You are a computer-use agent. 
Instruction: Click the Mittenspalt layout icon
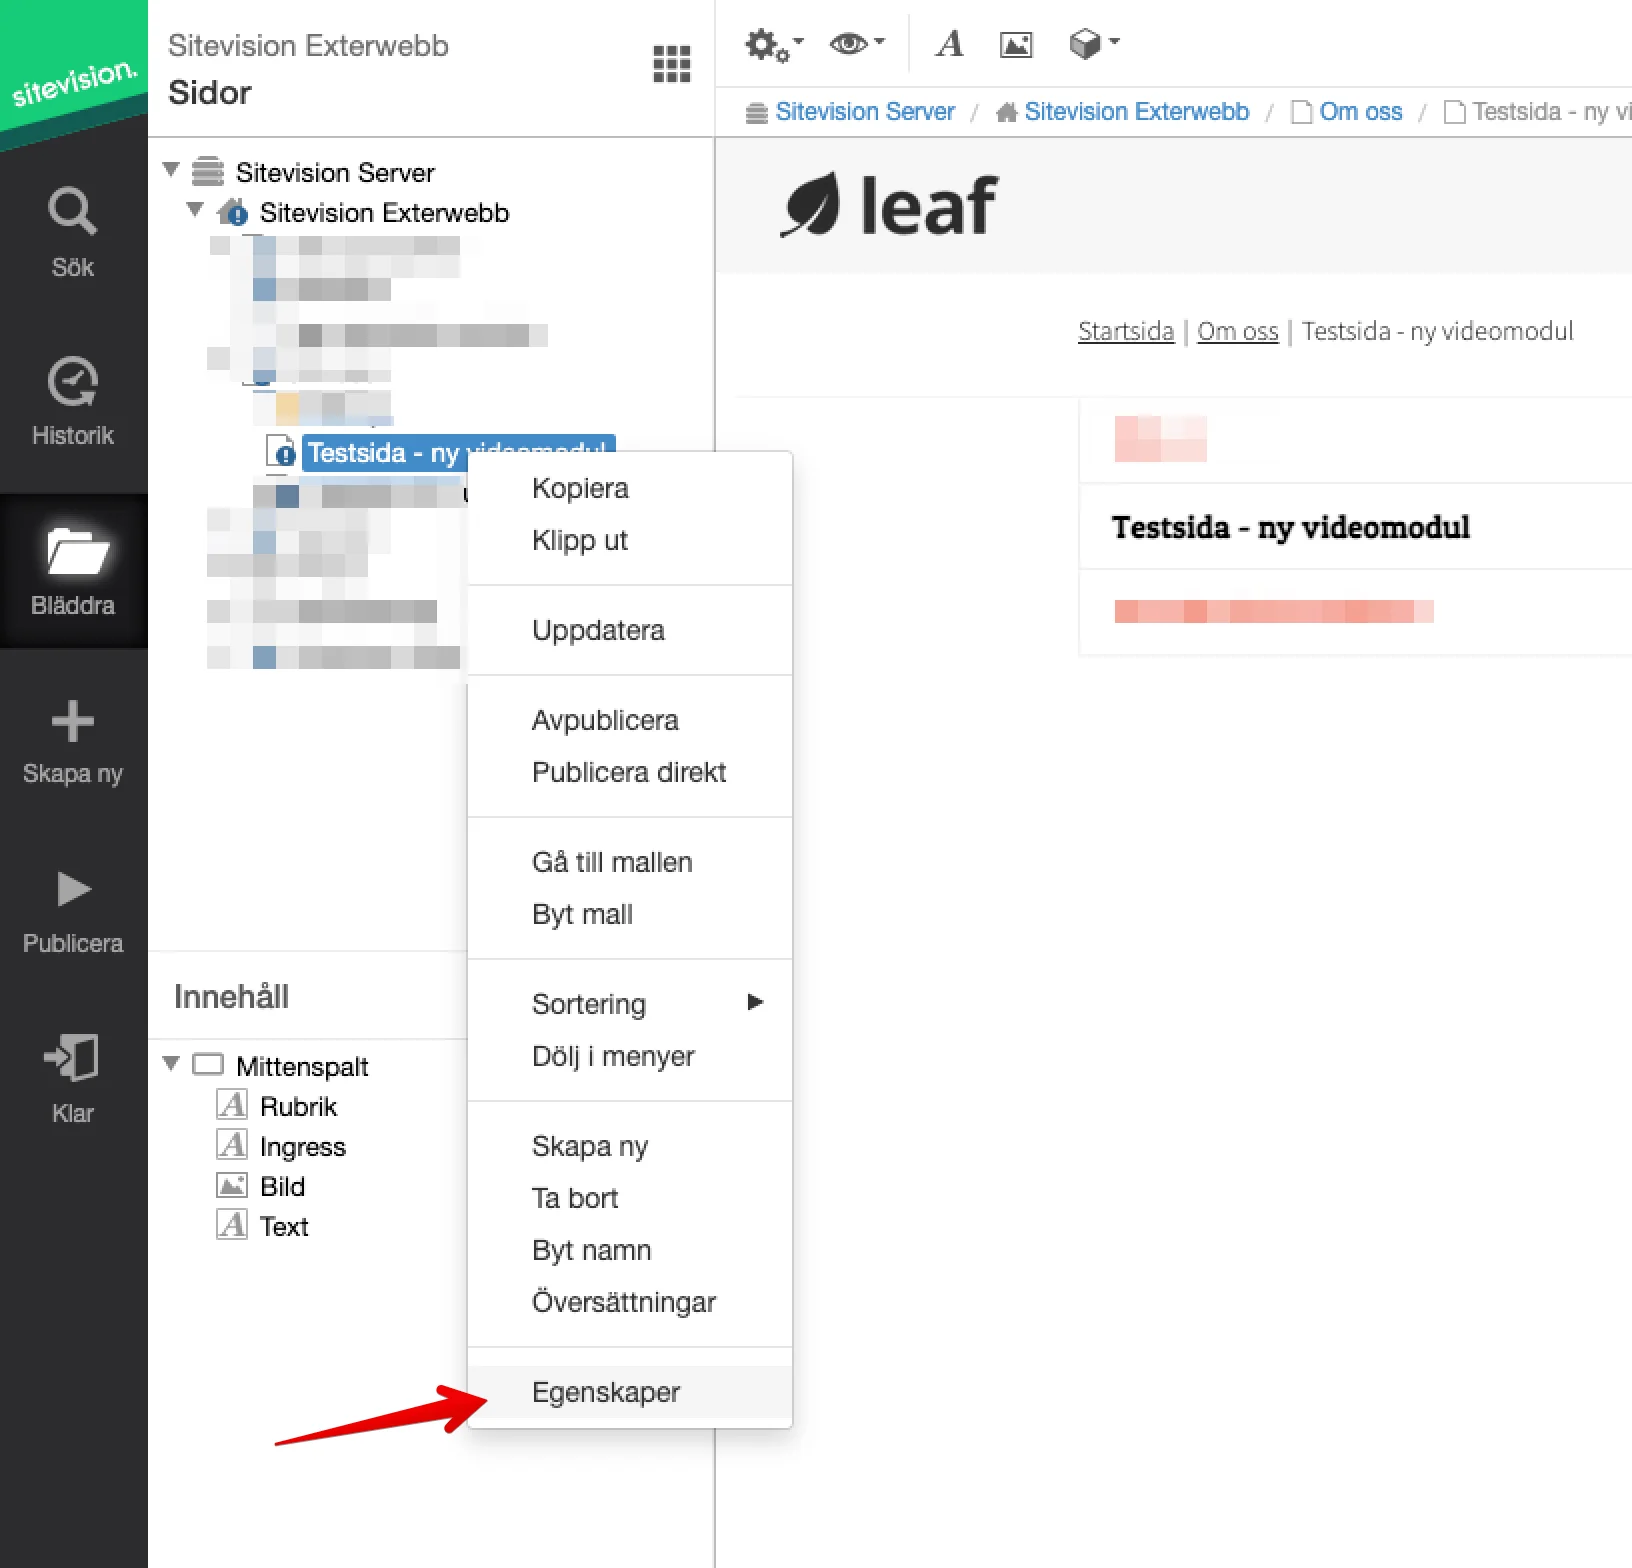point(208,1065)
